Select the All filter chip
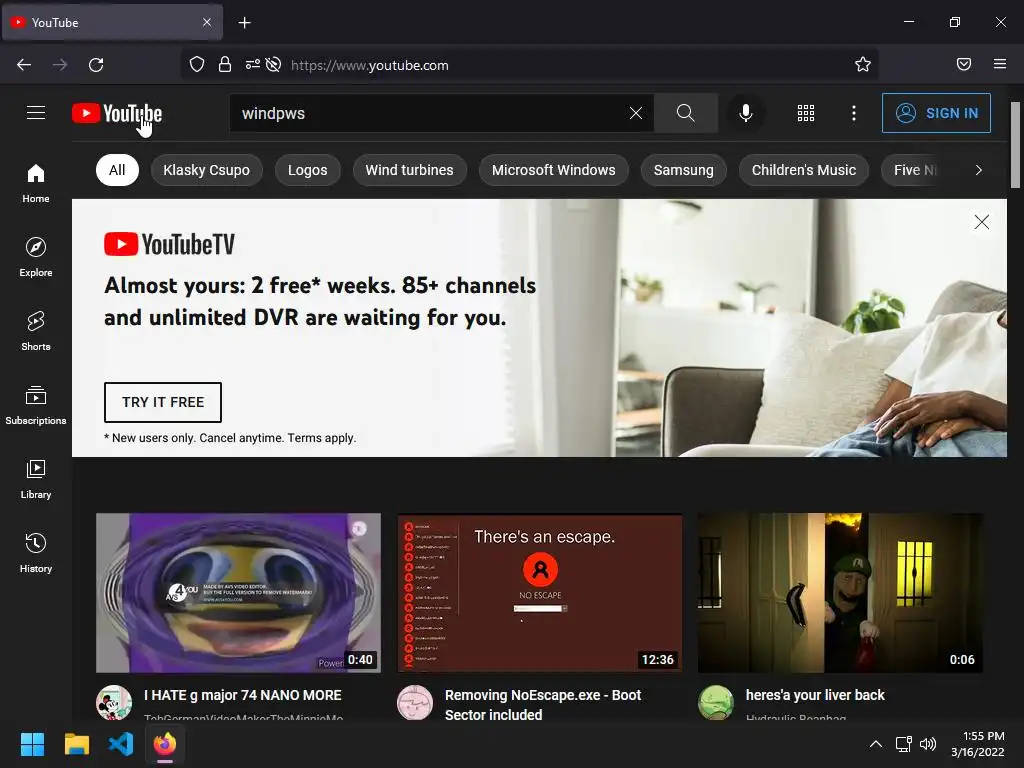This screenshot has width=1024, height=768. point(117,170)
